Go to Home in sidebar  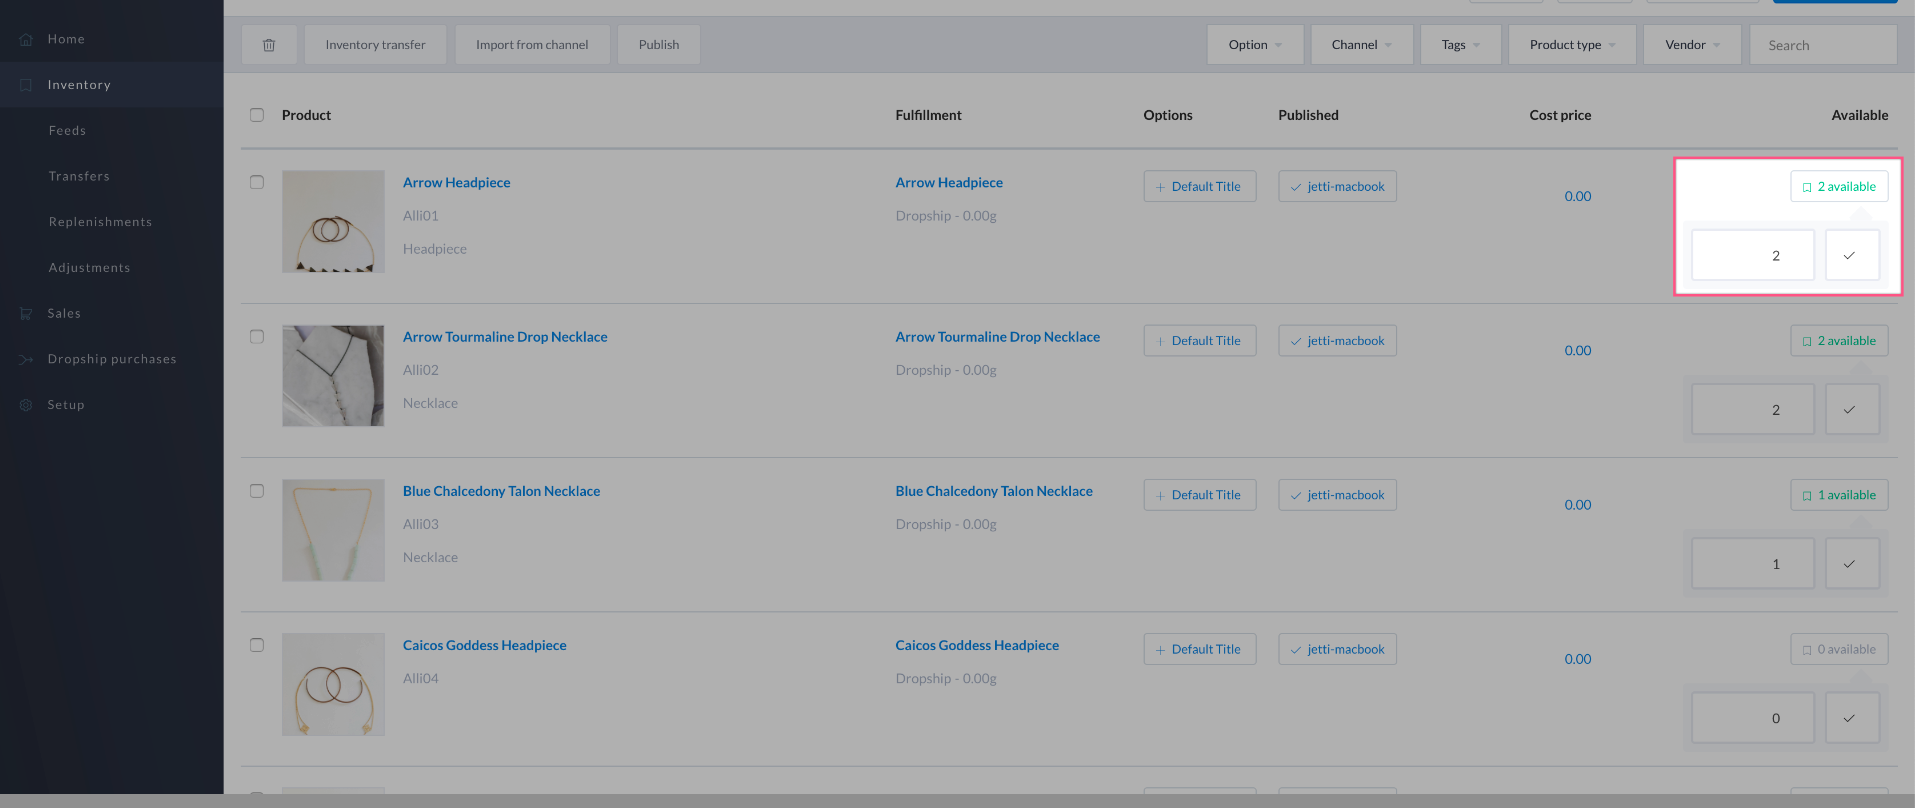66,39
